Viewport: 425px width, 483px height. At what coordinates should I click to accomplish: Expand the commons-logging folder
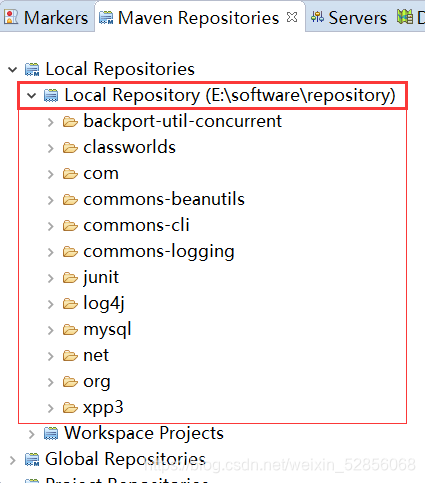[x=51, y=252]
